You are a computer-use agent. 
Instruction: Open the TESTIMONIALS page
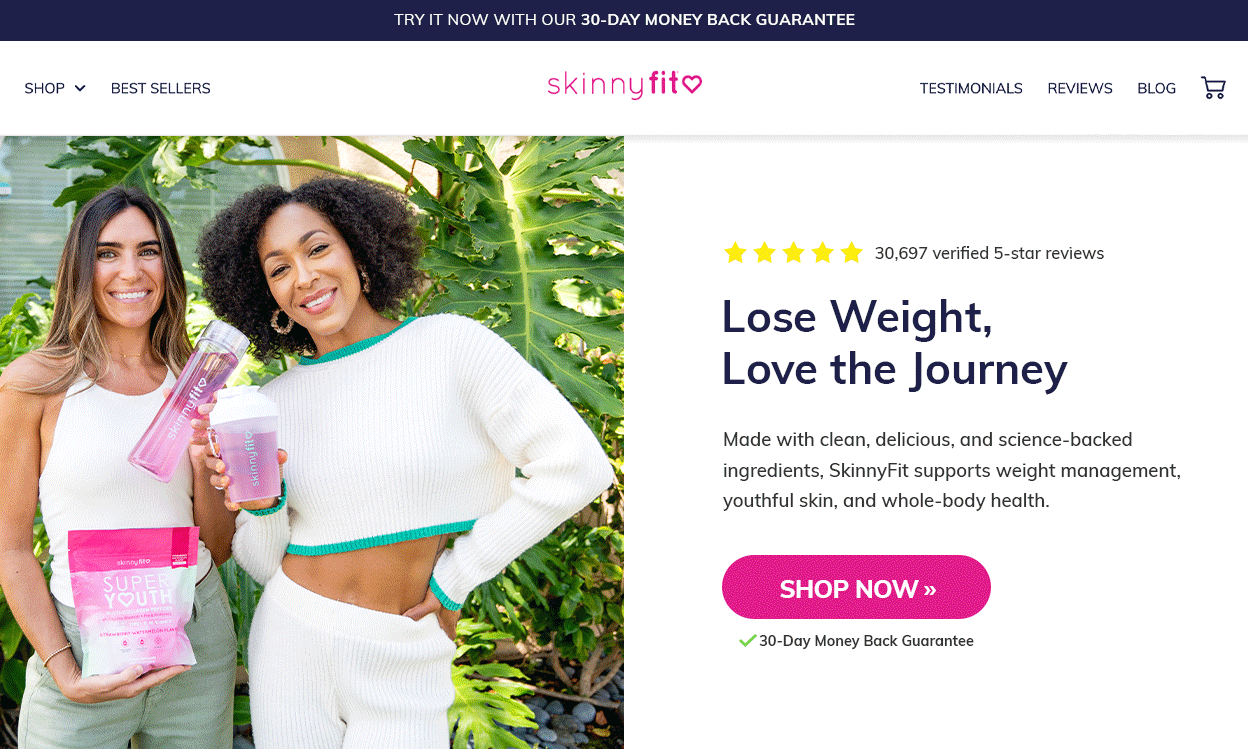point(971,88)
